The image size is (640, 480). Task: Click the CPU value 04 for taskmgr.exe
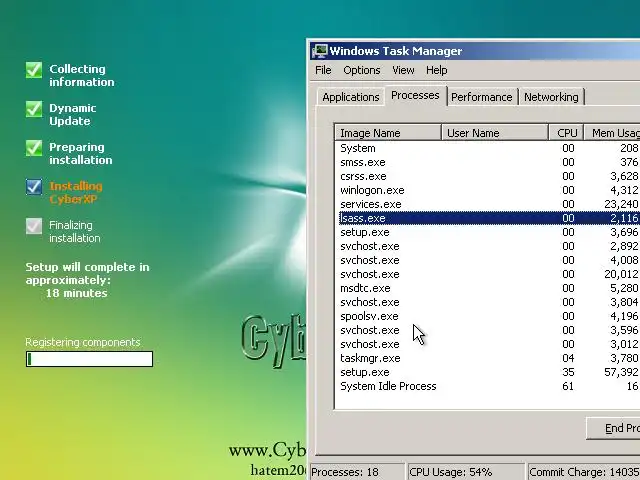coord(568,358)
